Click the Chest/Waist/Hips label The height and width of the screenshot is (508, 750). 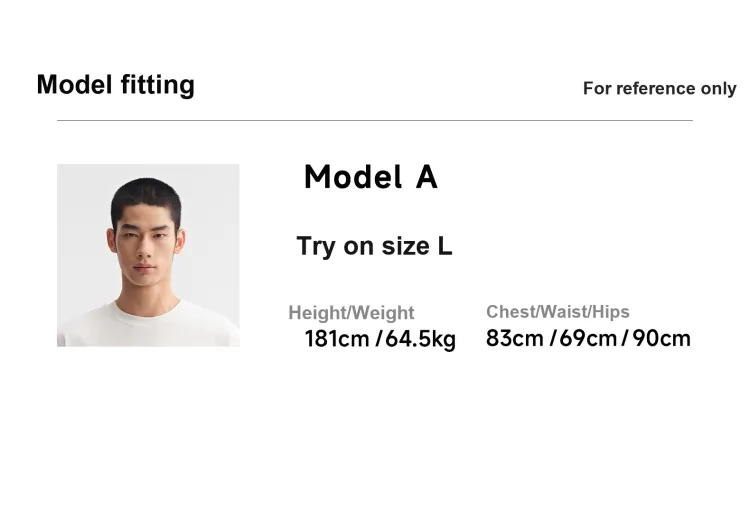click(x=558, y=312)
